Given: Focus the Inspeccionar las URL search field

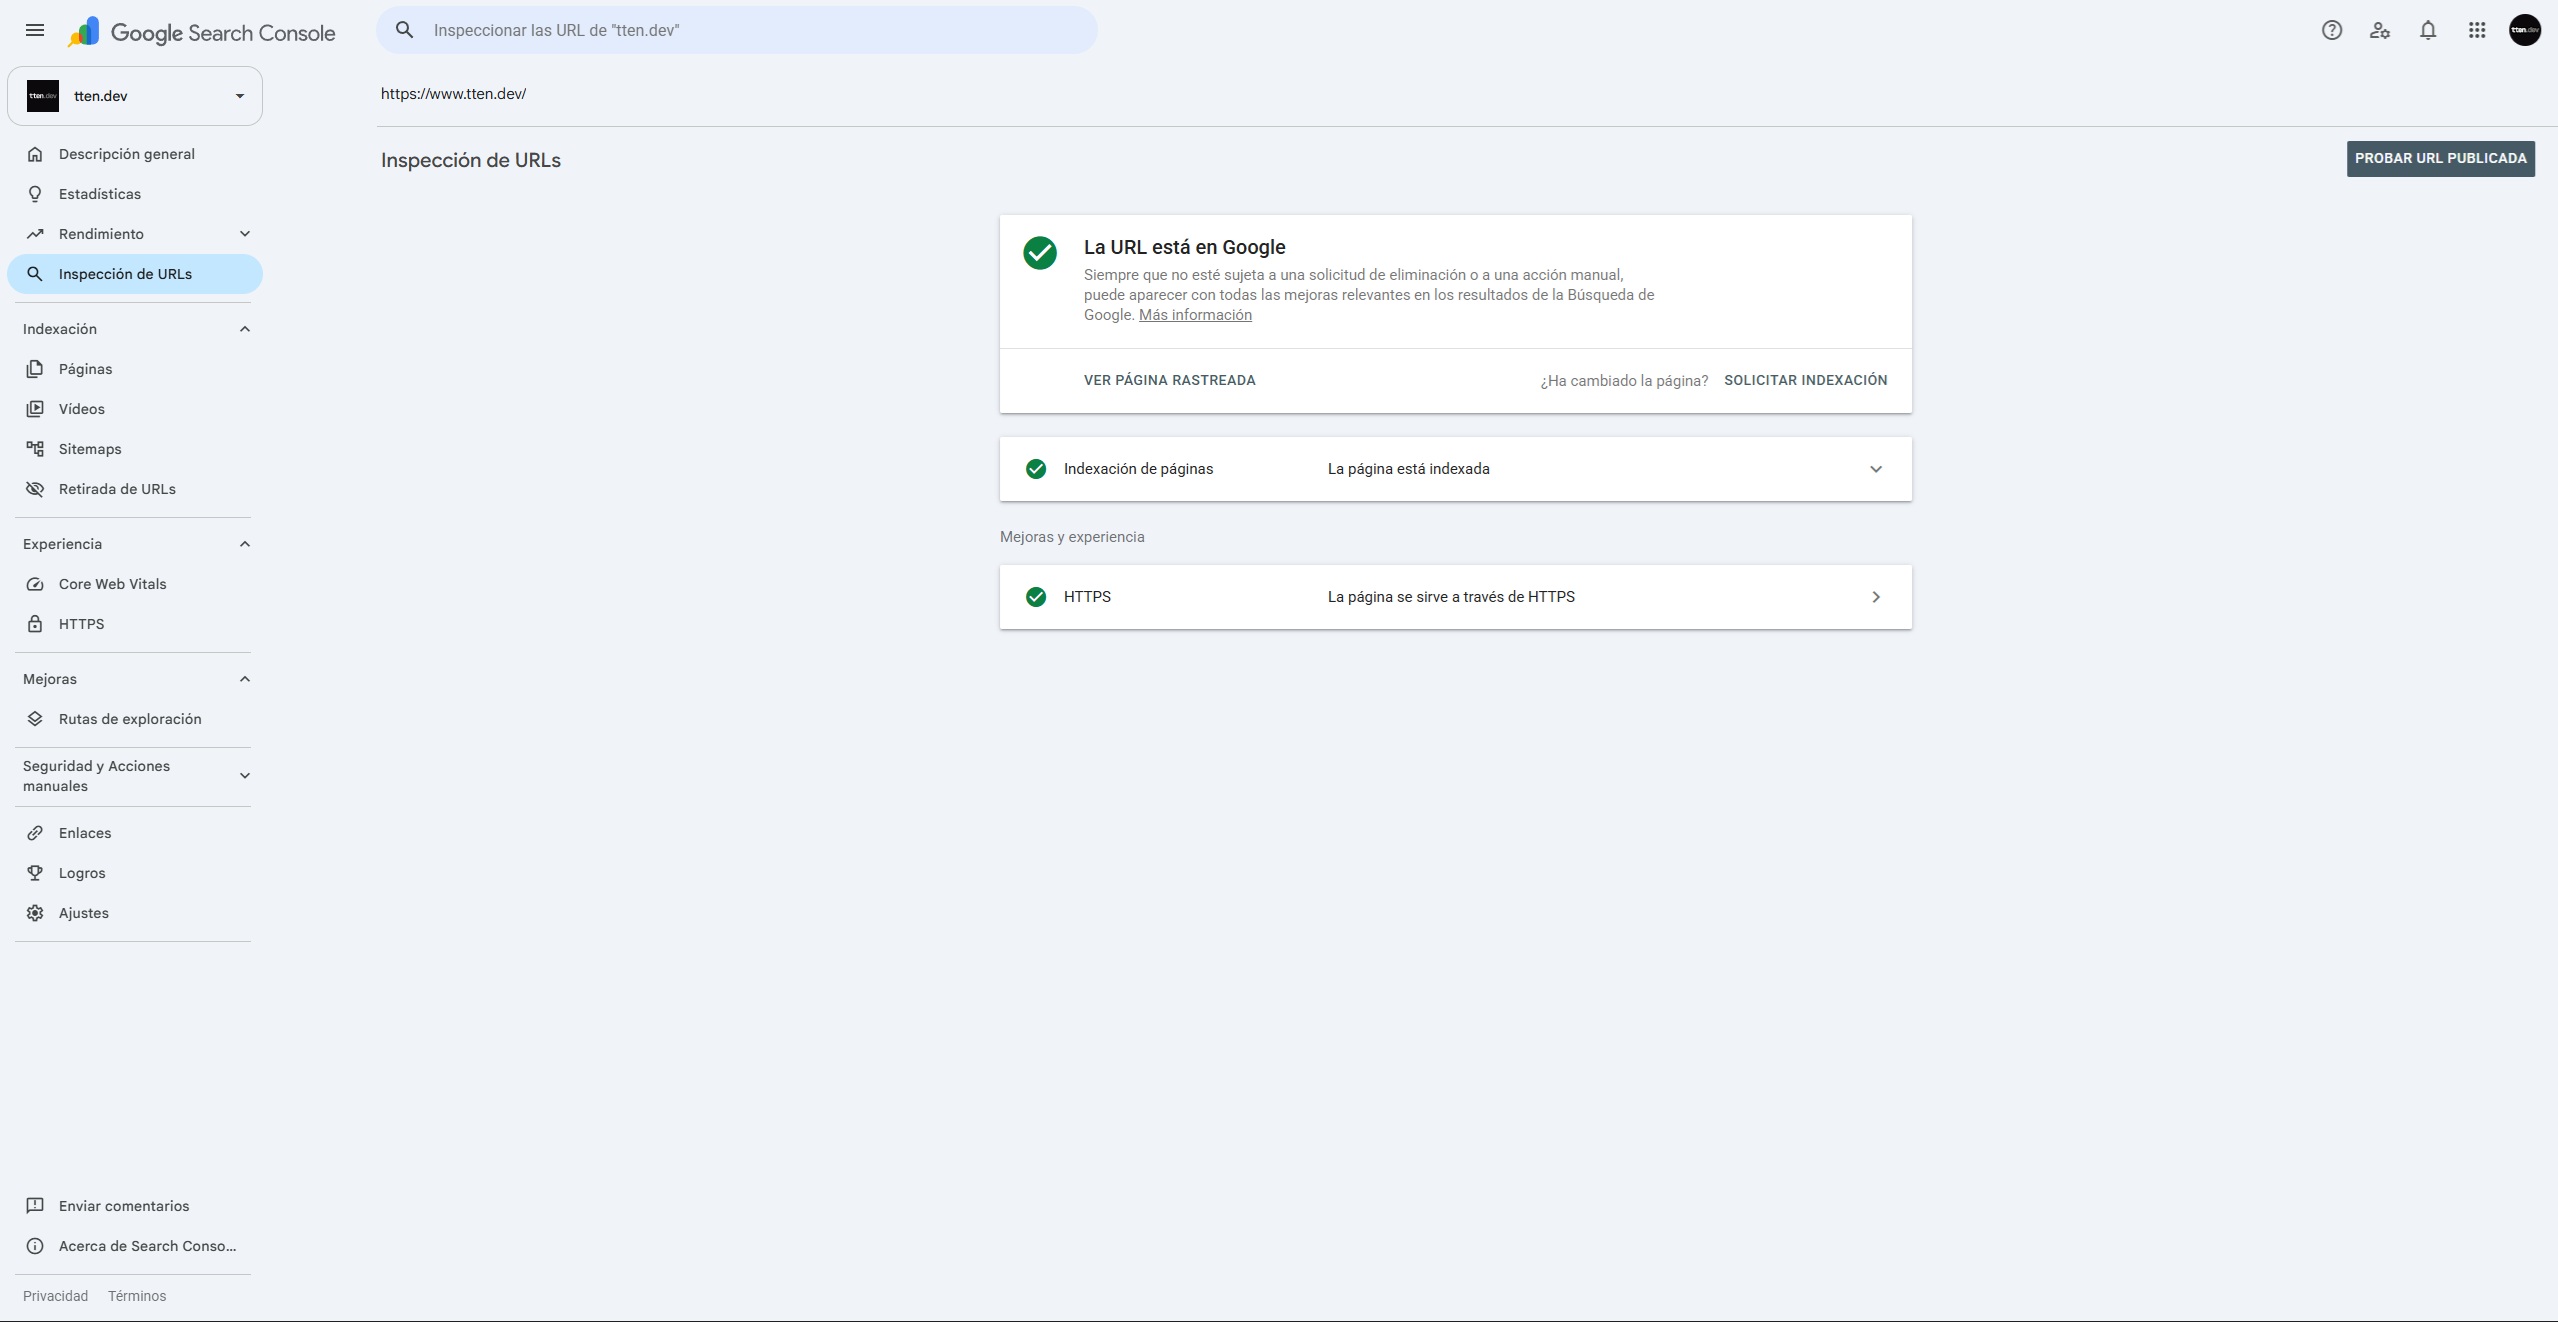Looking at the screenshot, I should pyautogui.click(x=737, y=30).
